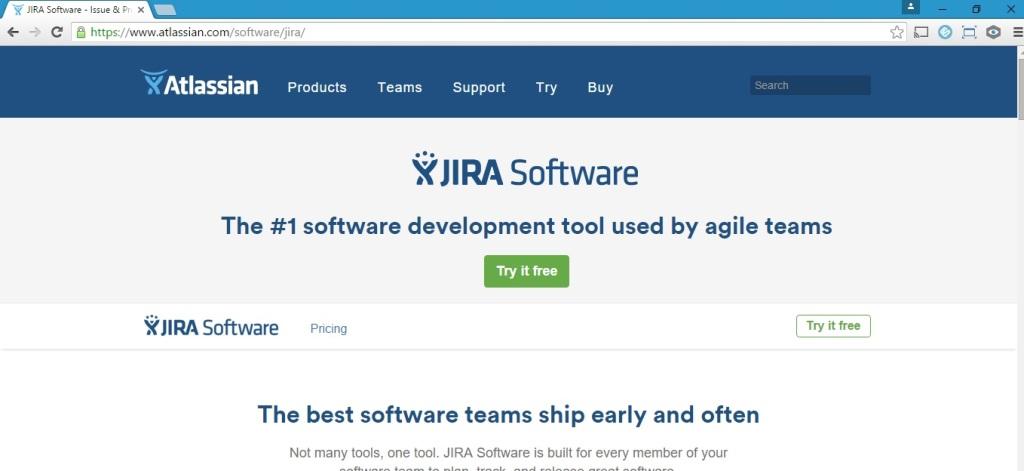Click the JIRA Software logo in sub-navigation
Screen dimensions: 1024x471
pyautogui.click(x=211, y=326)
